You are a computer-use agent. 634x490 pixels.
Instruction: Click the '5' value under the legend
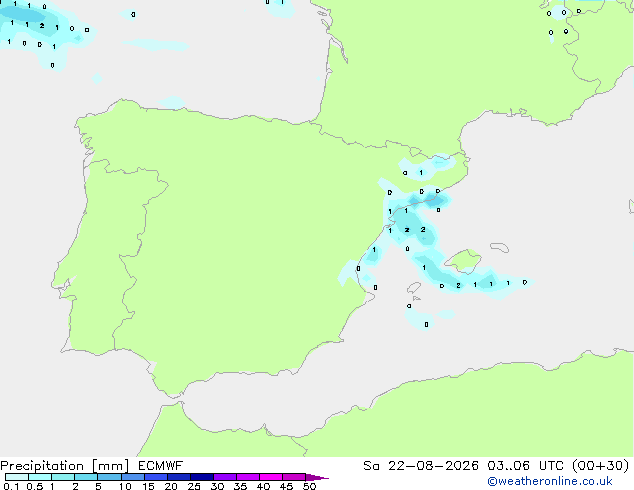(98, 486)
